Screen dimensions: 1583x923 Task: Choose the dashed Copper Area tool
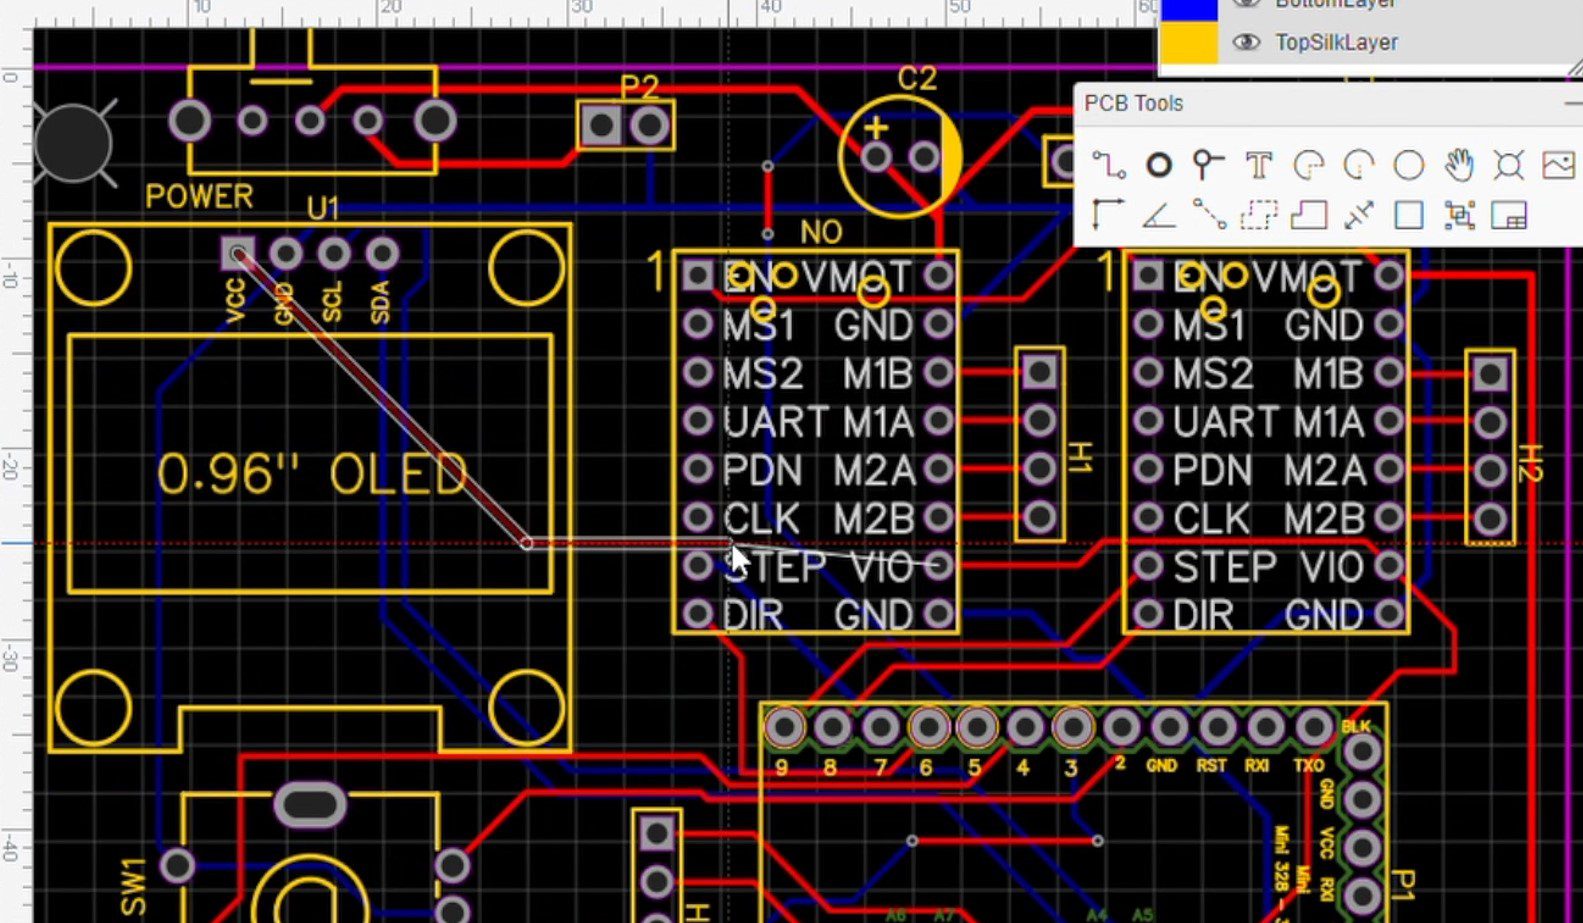(x=1258, y=215)
